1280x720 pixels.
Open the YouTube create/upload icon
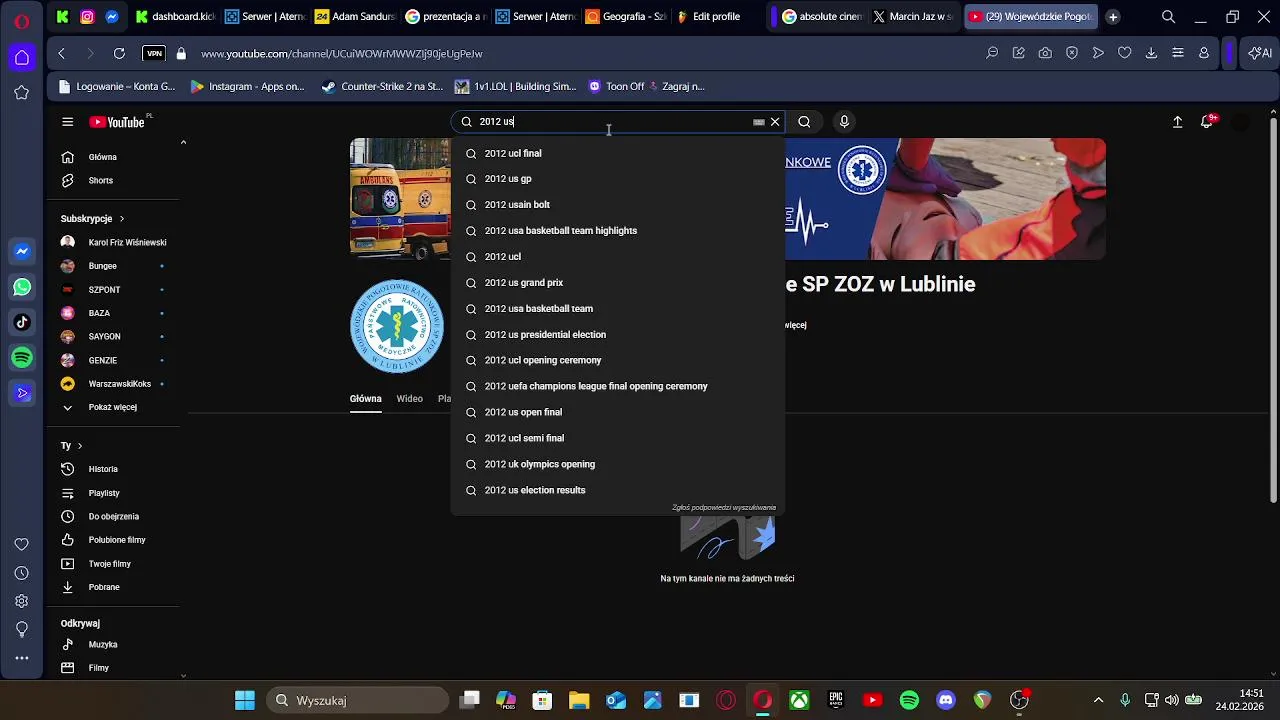1178,122
